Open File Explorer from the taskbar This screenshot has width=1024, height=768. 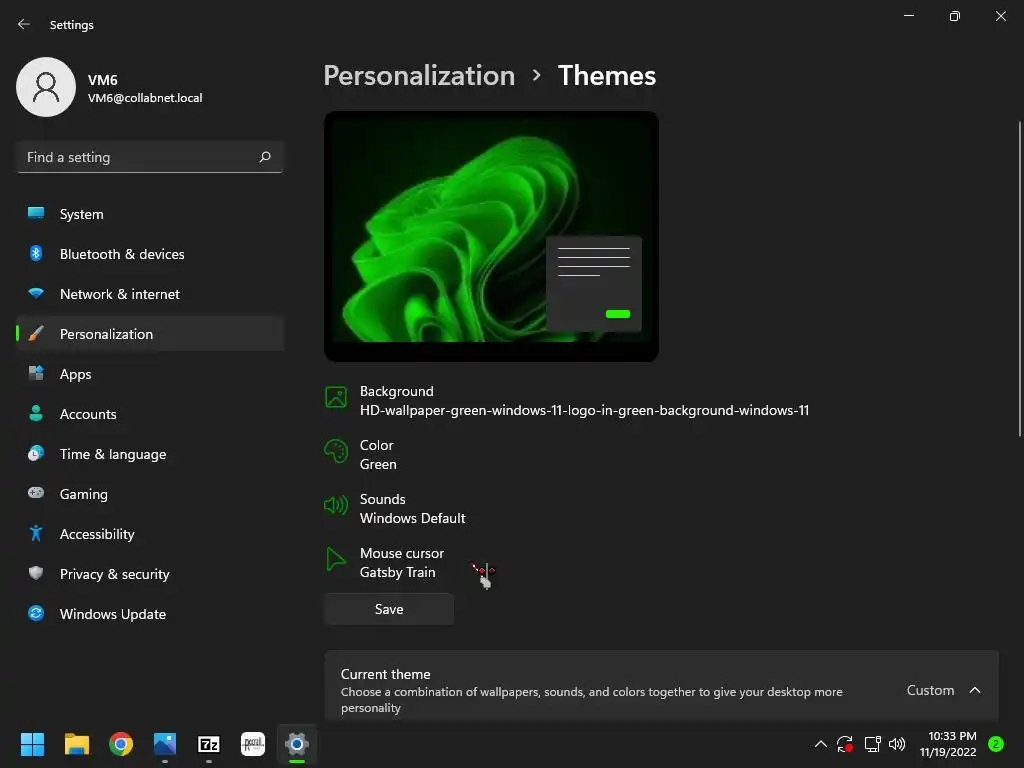pos(76,744)
